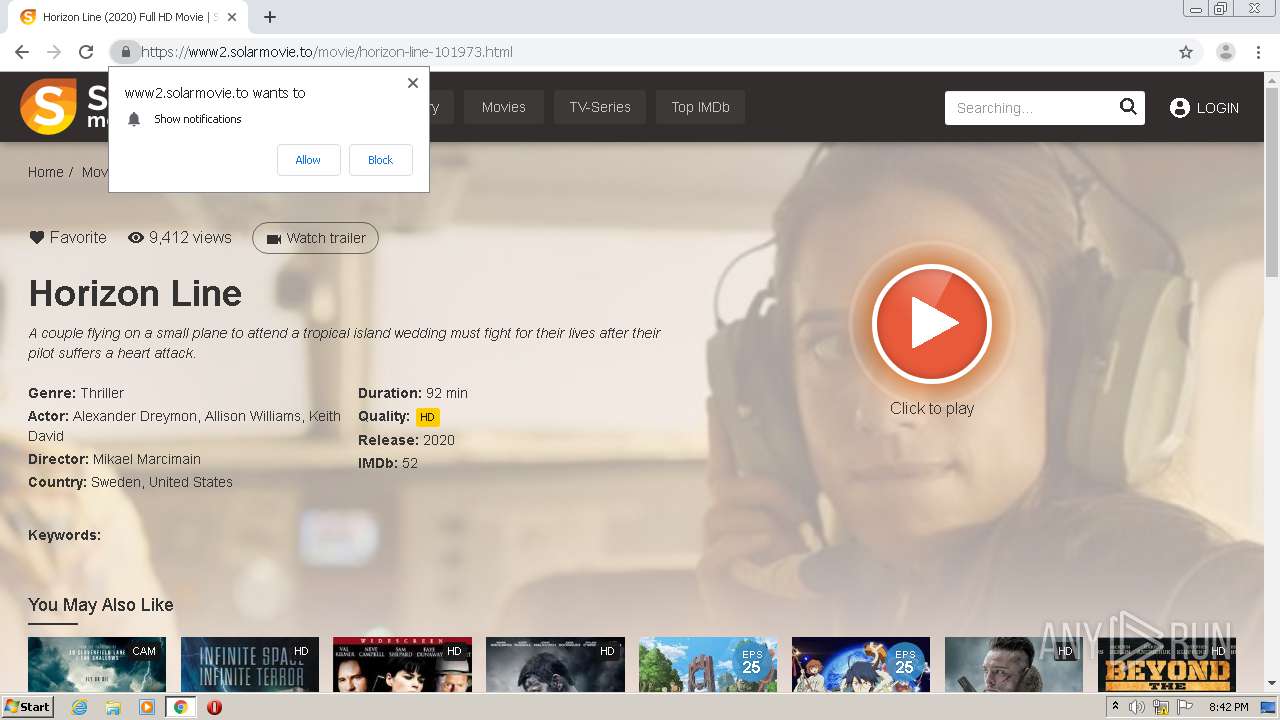The image size is (1280, 720).
Task: Allow notifications from solarmovie
Action: pos(308,160)
